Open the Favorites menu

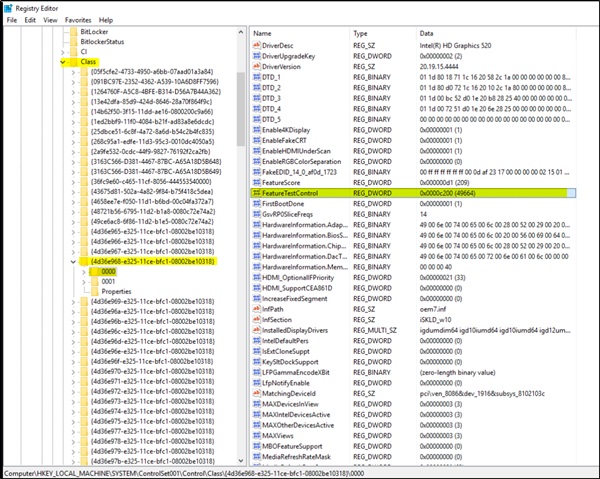click(x=78, y=20)
